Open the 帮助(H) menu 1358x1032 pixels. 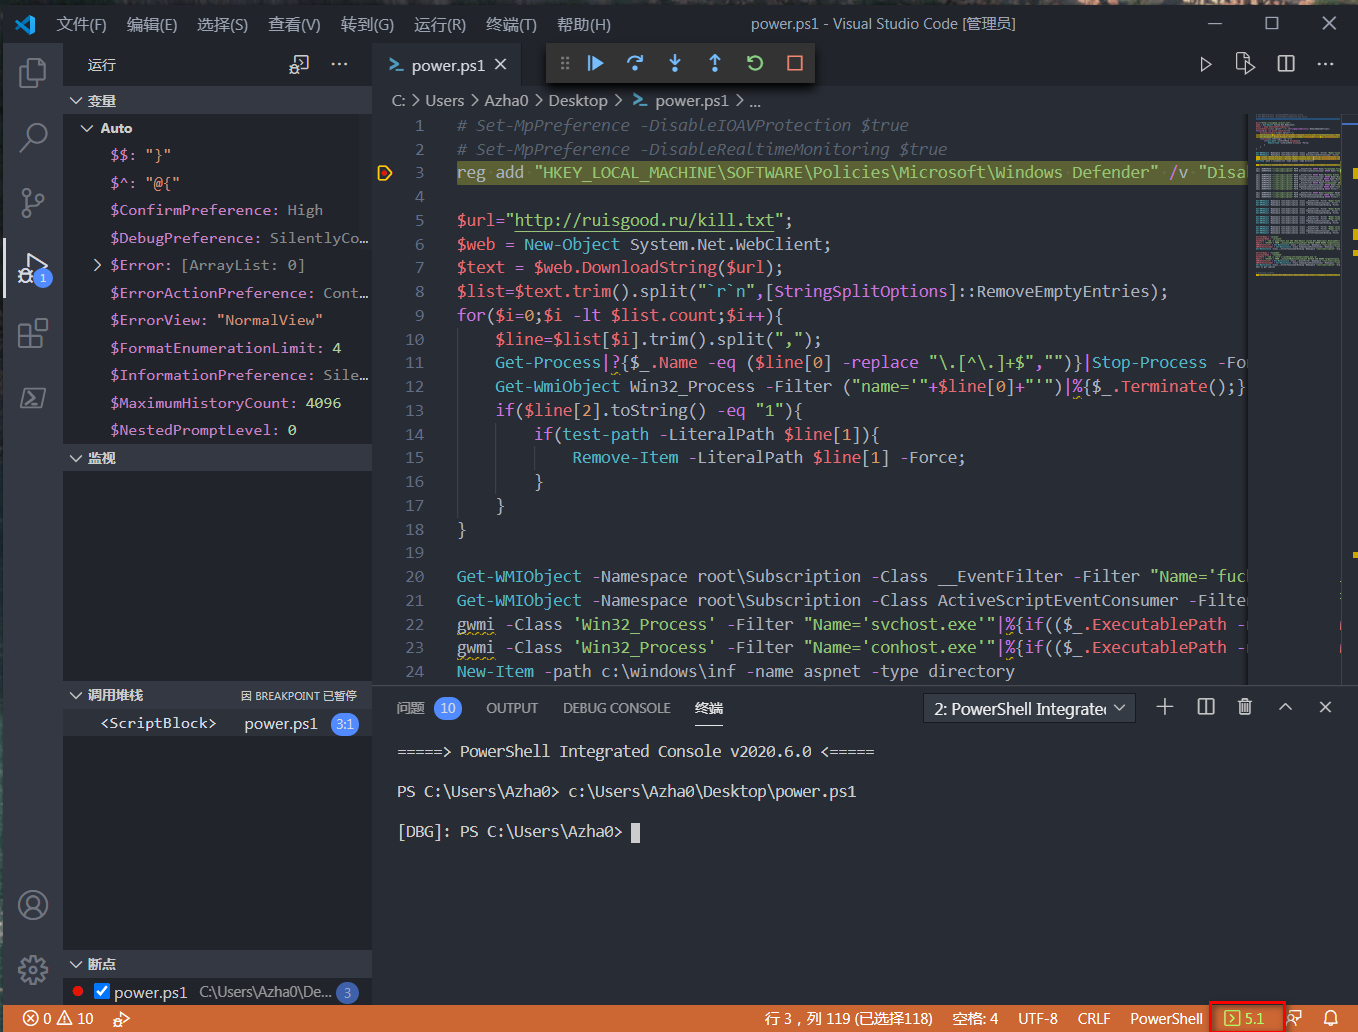point(584,24)
